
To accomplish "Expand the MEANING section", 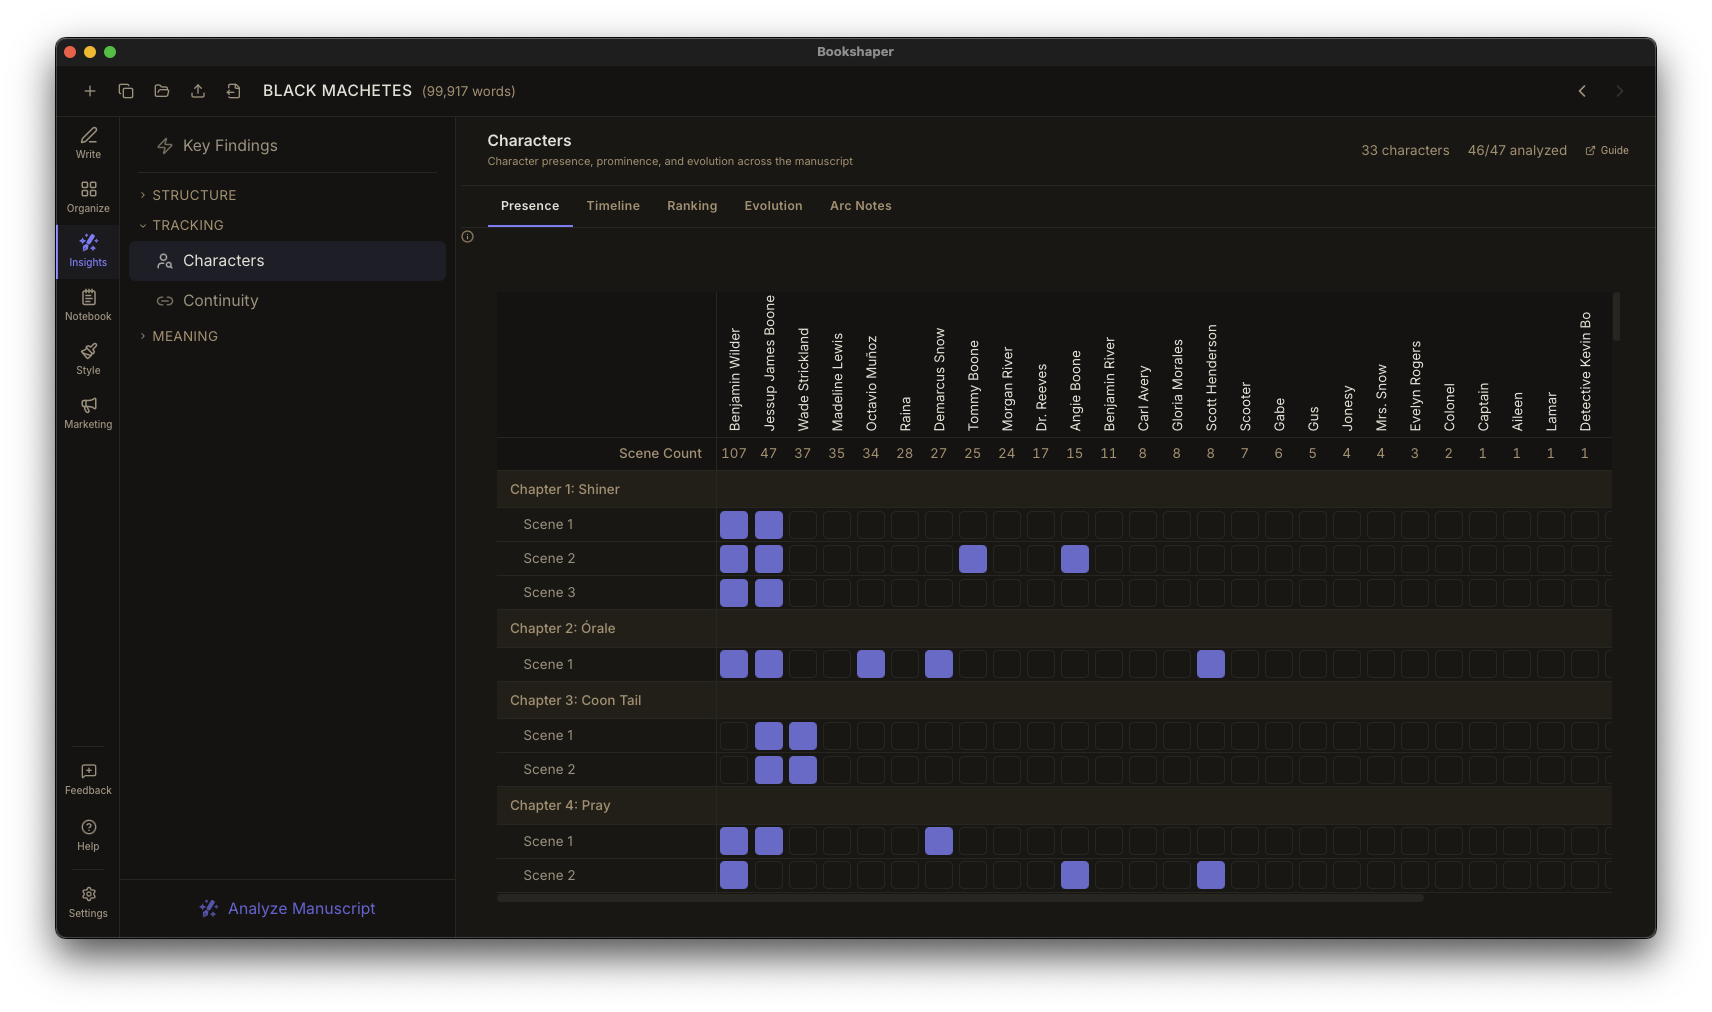I will [178, 336].
